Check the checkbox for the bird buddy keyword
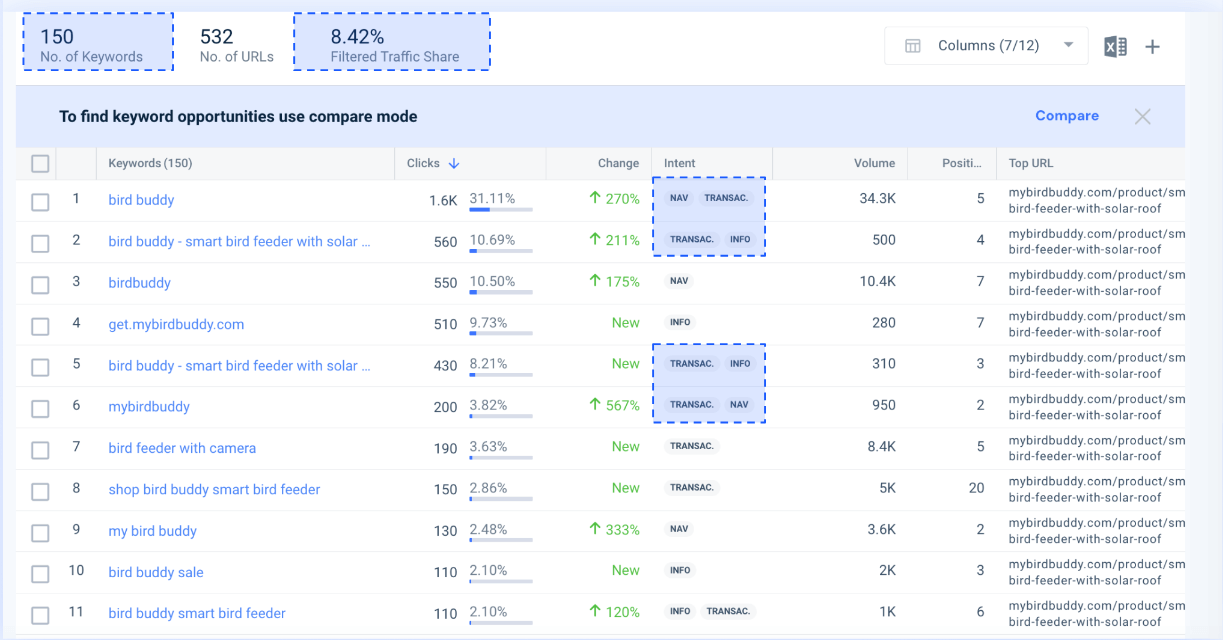The image size is (1223, 640). point(40,200)
